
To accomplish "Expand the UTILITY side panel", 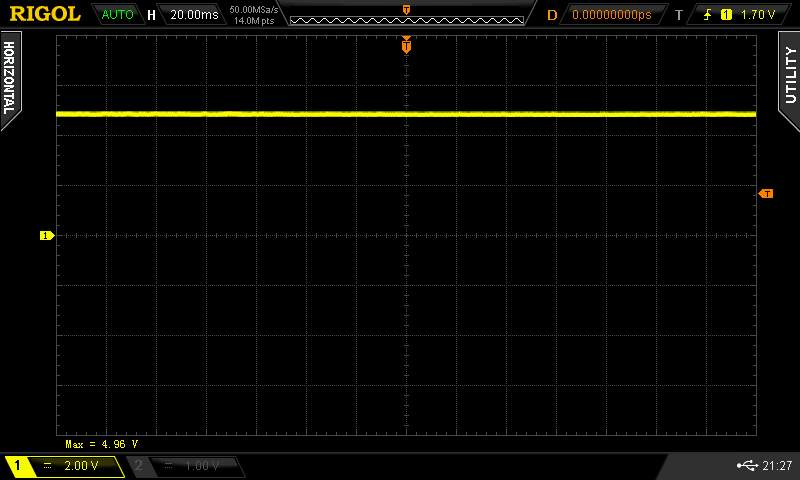I will [x=790, y=75].
